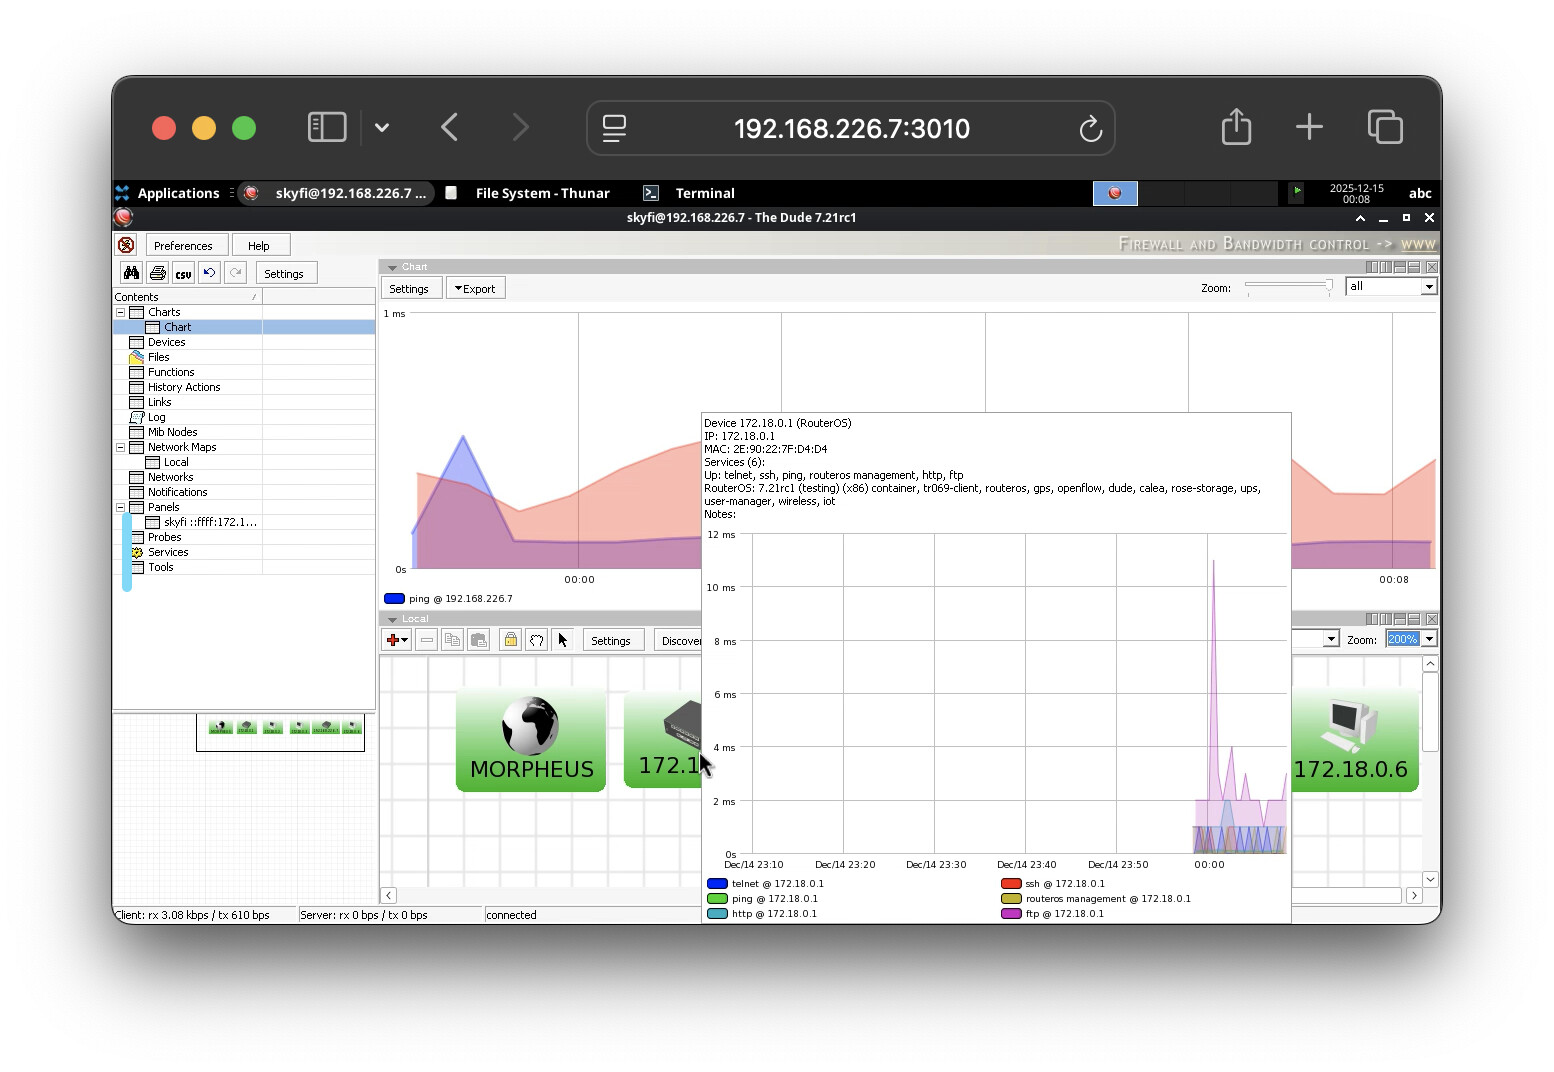
Task: Click the map's down scroll arrow
Action: [1430, 879]
